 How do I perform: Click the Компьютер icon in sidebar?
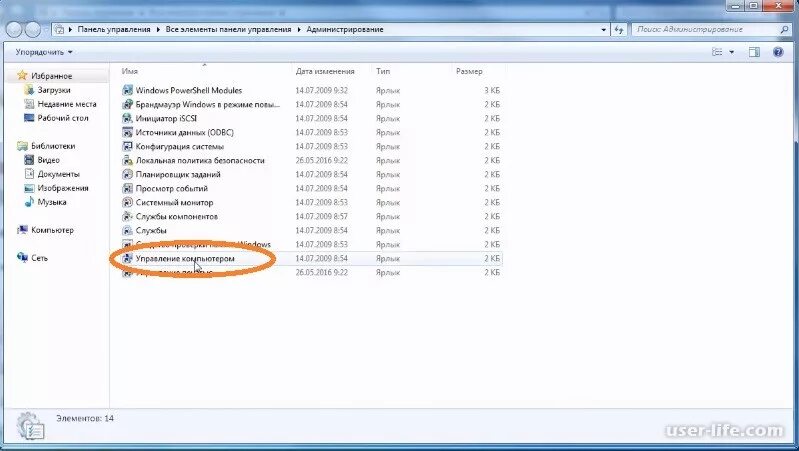(x=22, y=230)
